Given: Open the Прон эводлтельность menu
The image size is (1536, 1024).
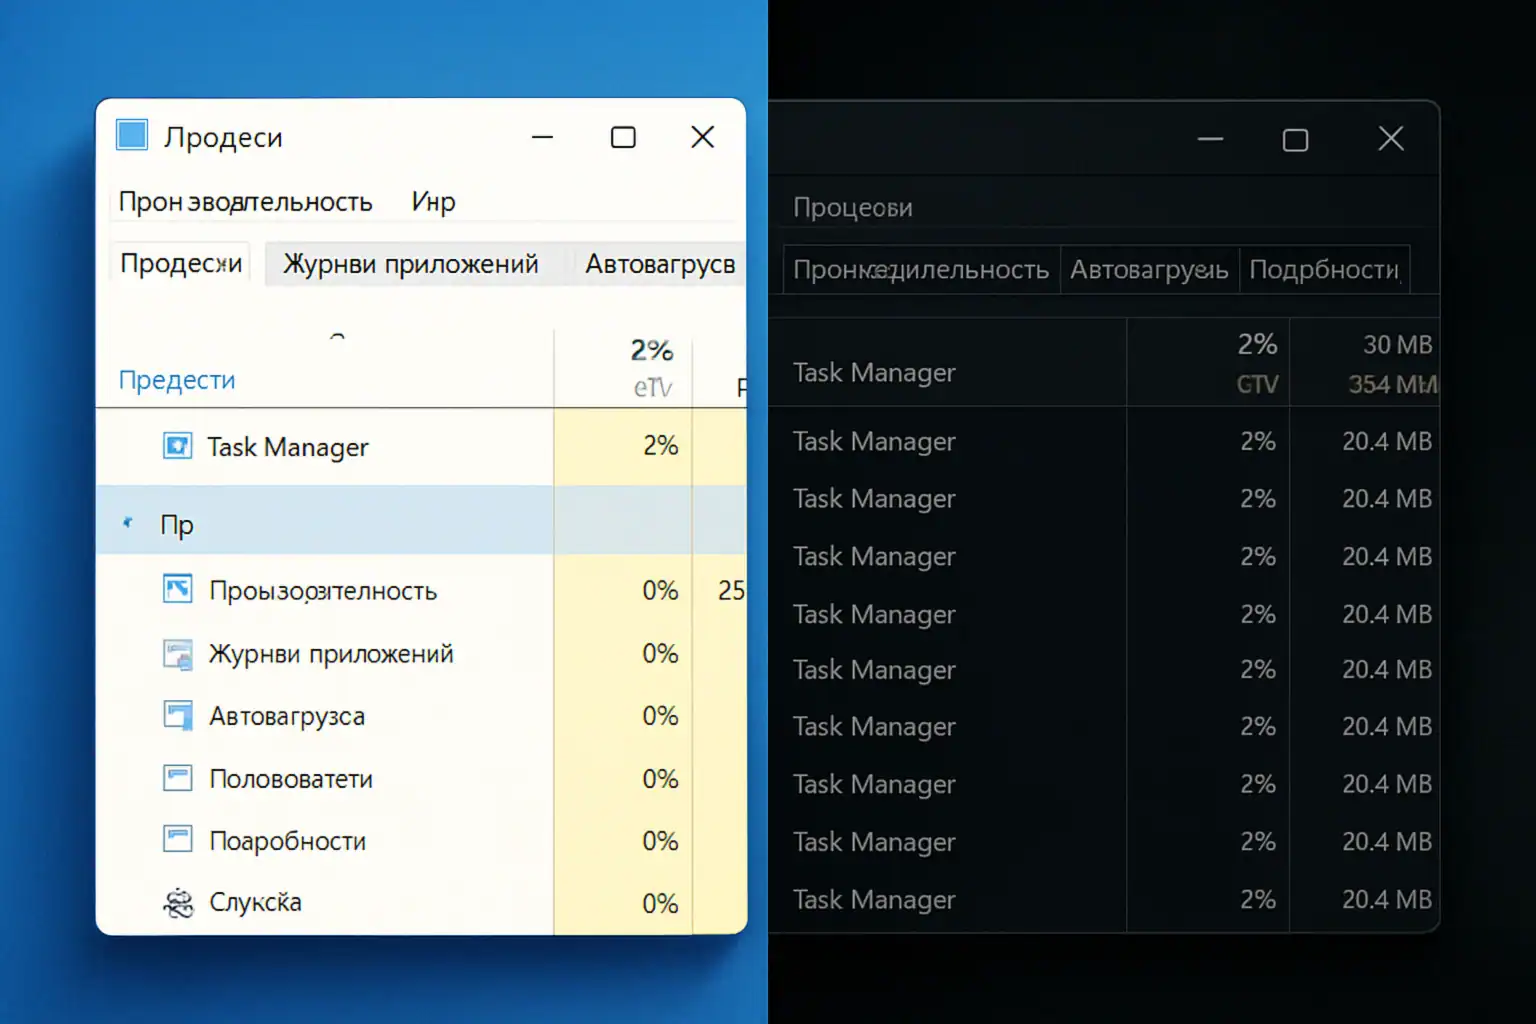Looking at the screenshot, I should click(245, 201).
